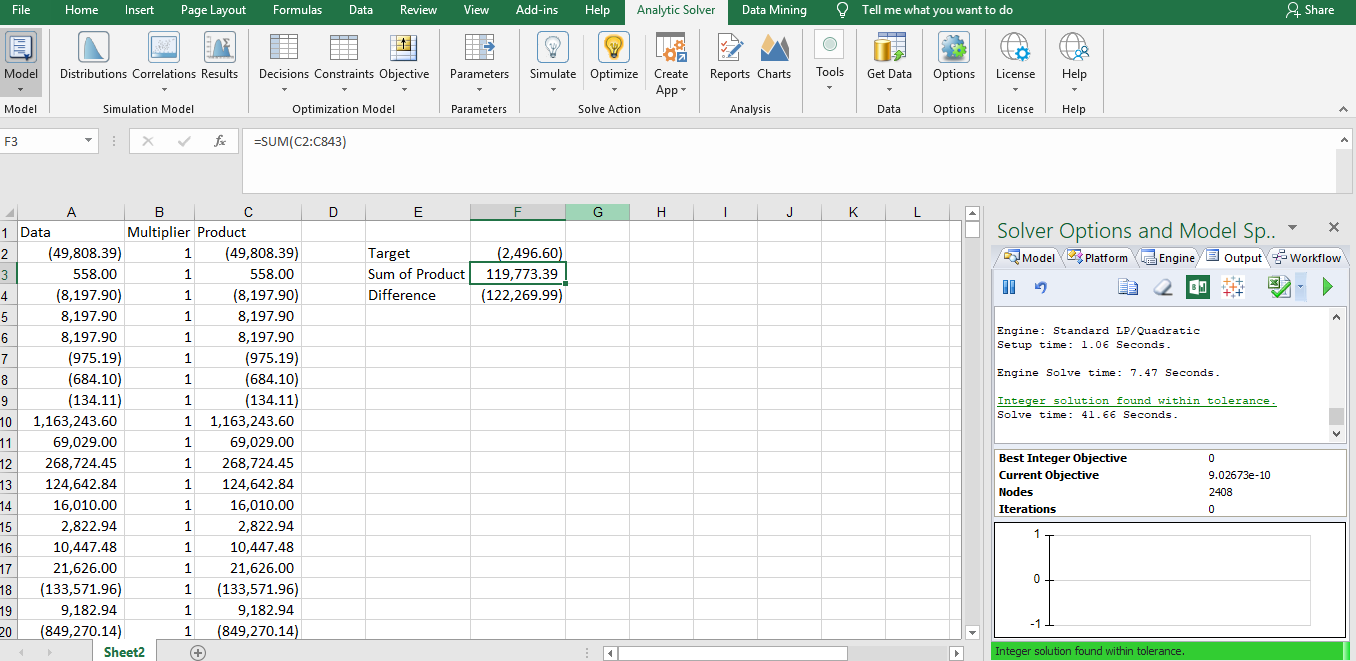Viewport: 1356px width, 661px height.
Task: Add a new sheet with plus button
Action: pos(198,652)
